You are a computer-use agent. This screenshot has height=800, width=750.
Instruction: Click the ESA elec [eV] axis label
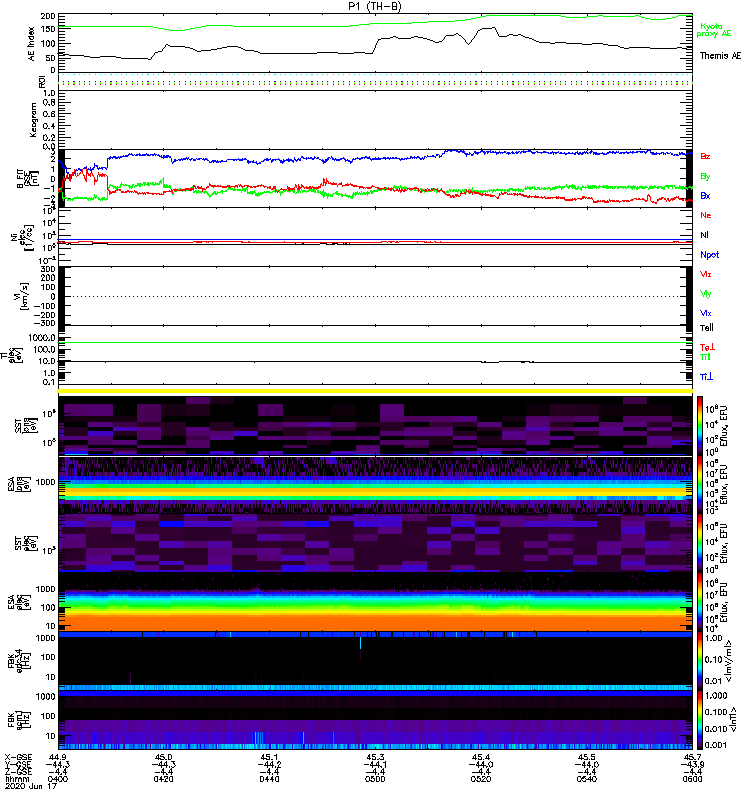pyautogui.click(x=18, y=602)
